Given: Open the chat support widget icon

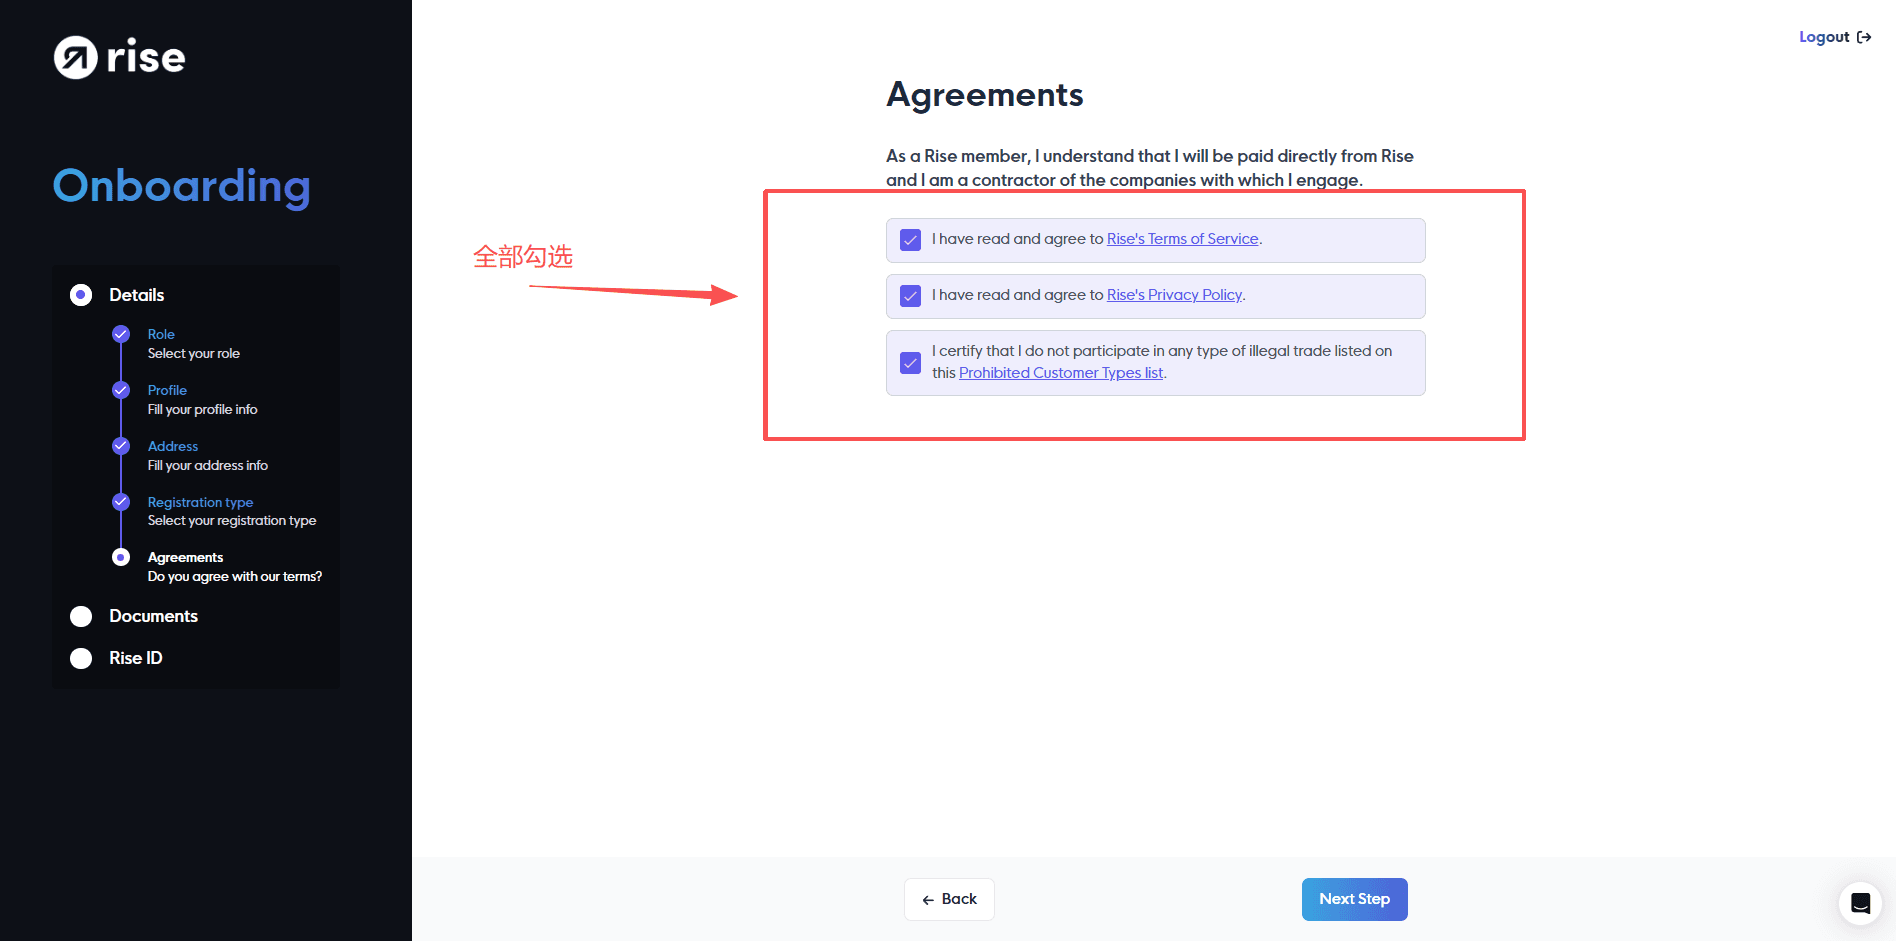Looking at the screenshot, I should pyautogui.click(x=1860, y=903).
